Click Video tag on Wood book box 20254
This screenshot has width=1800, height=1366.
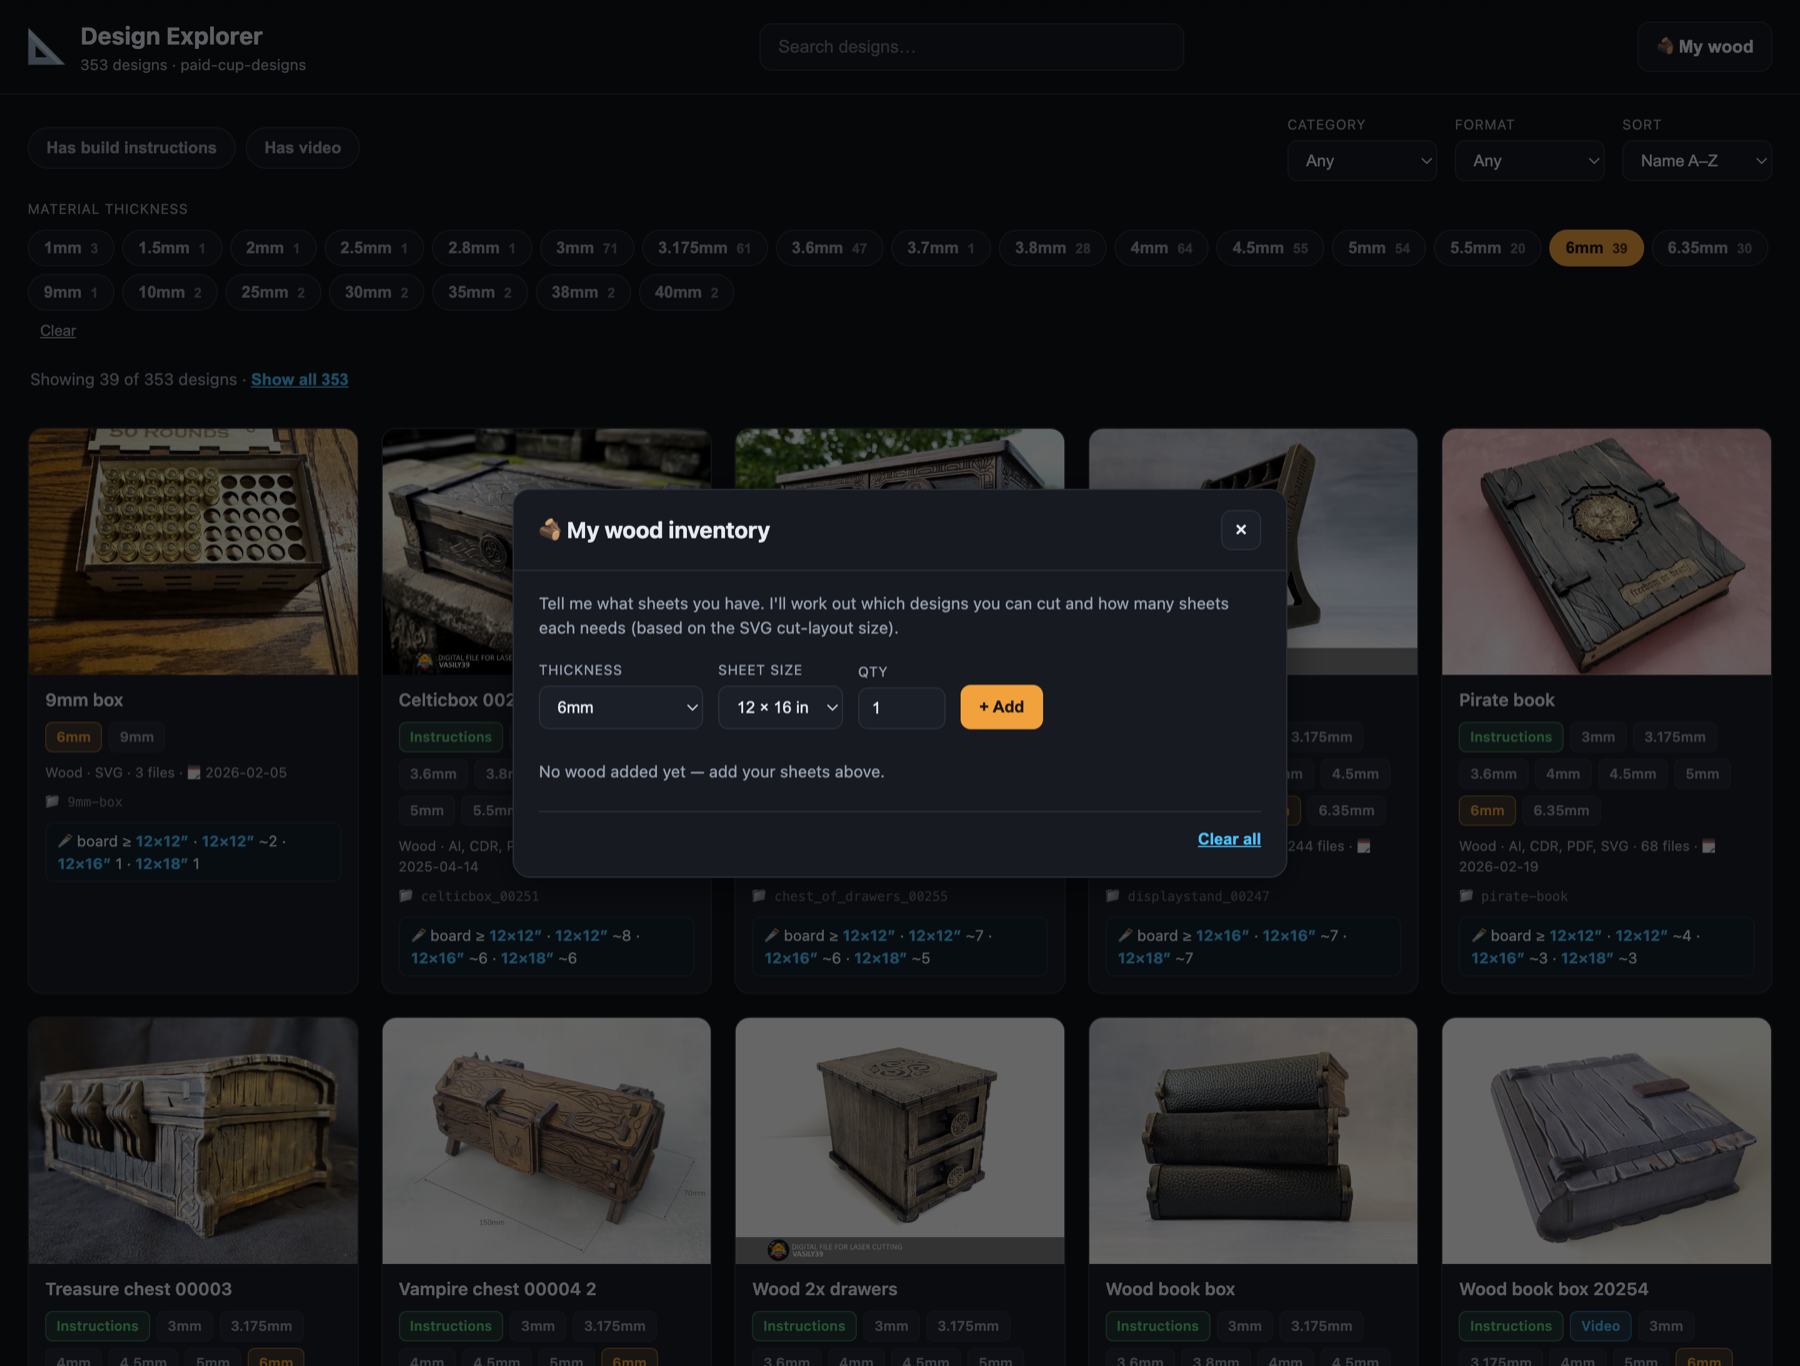point(1600,1326)
